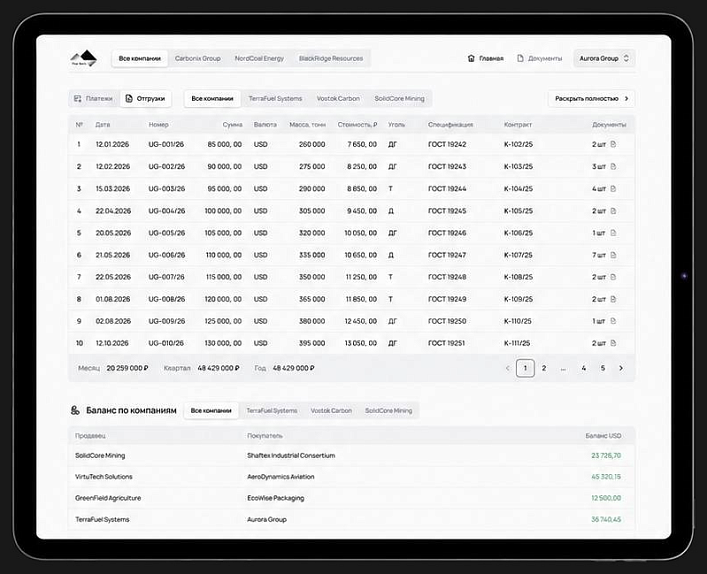Go to page 5

tap(602, 368)
